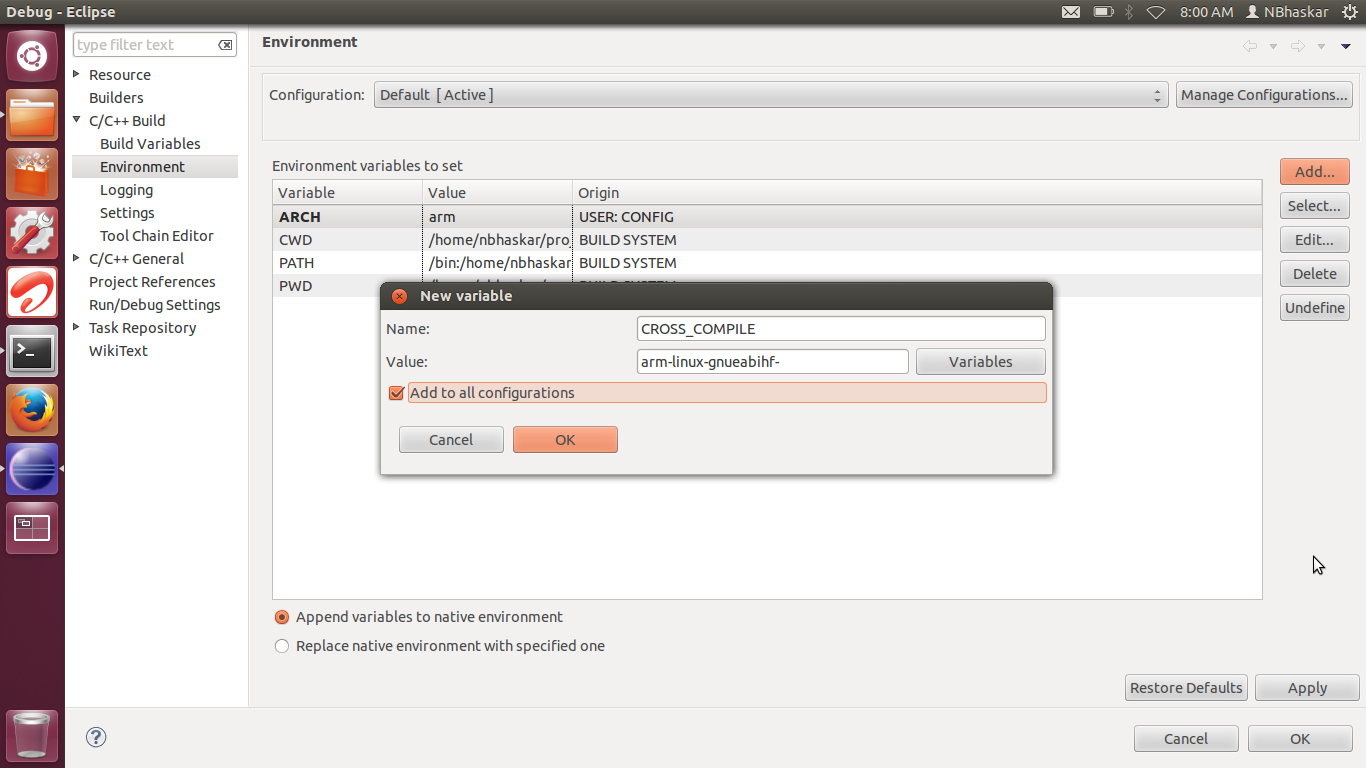
Task: Close the New variable dialog
Action: (x=398, y=296)
